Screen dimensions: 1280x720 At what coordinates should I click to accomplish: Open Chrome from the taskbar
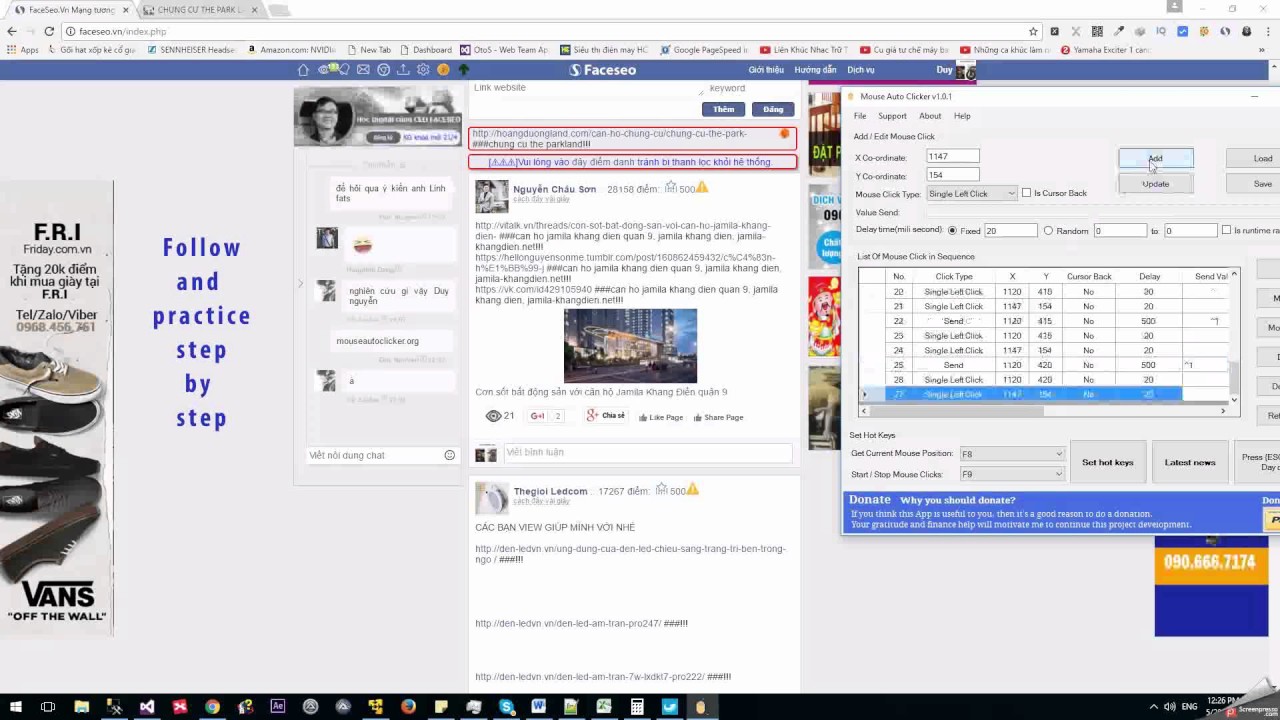(x=212, y=707)
